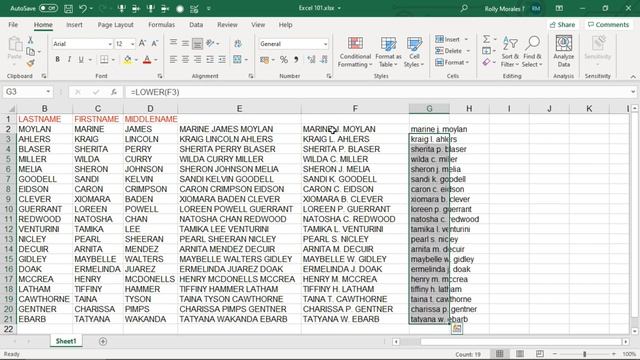
Task: Open Format as Table gallery
Action: [x=388, y=52]
